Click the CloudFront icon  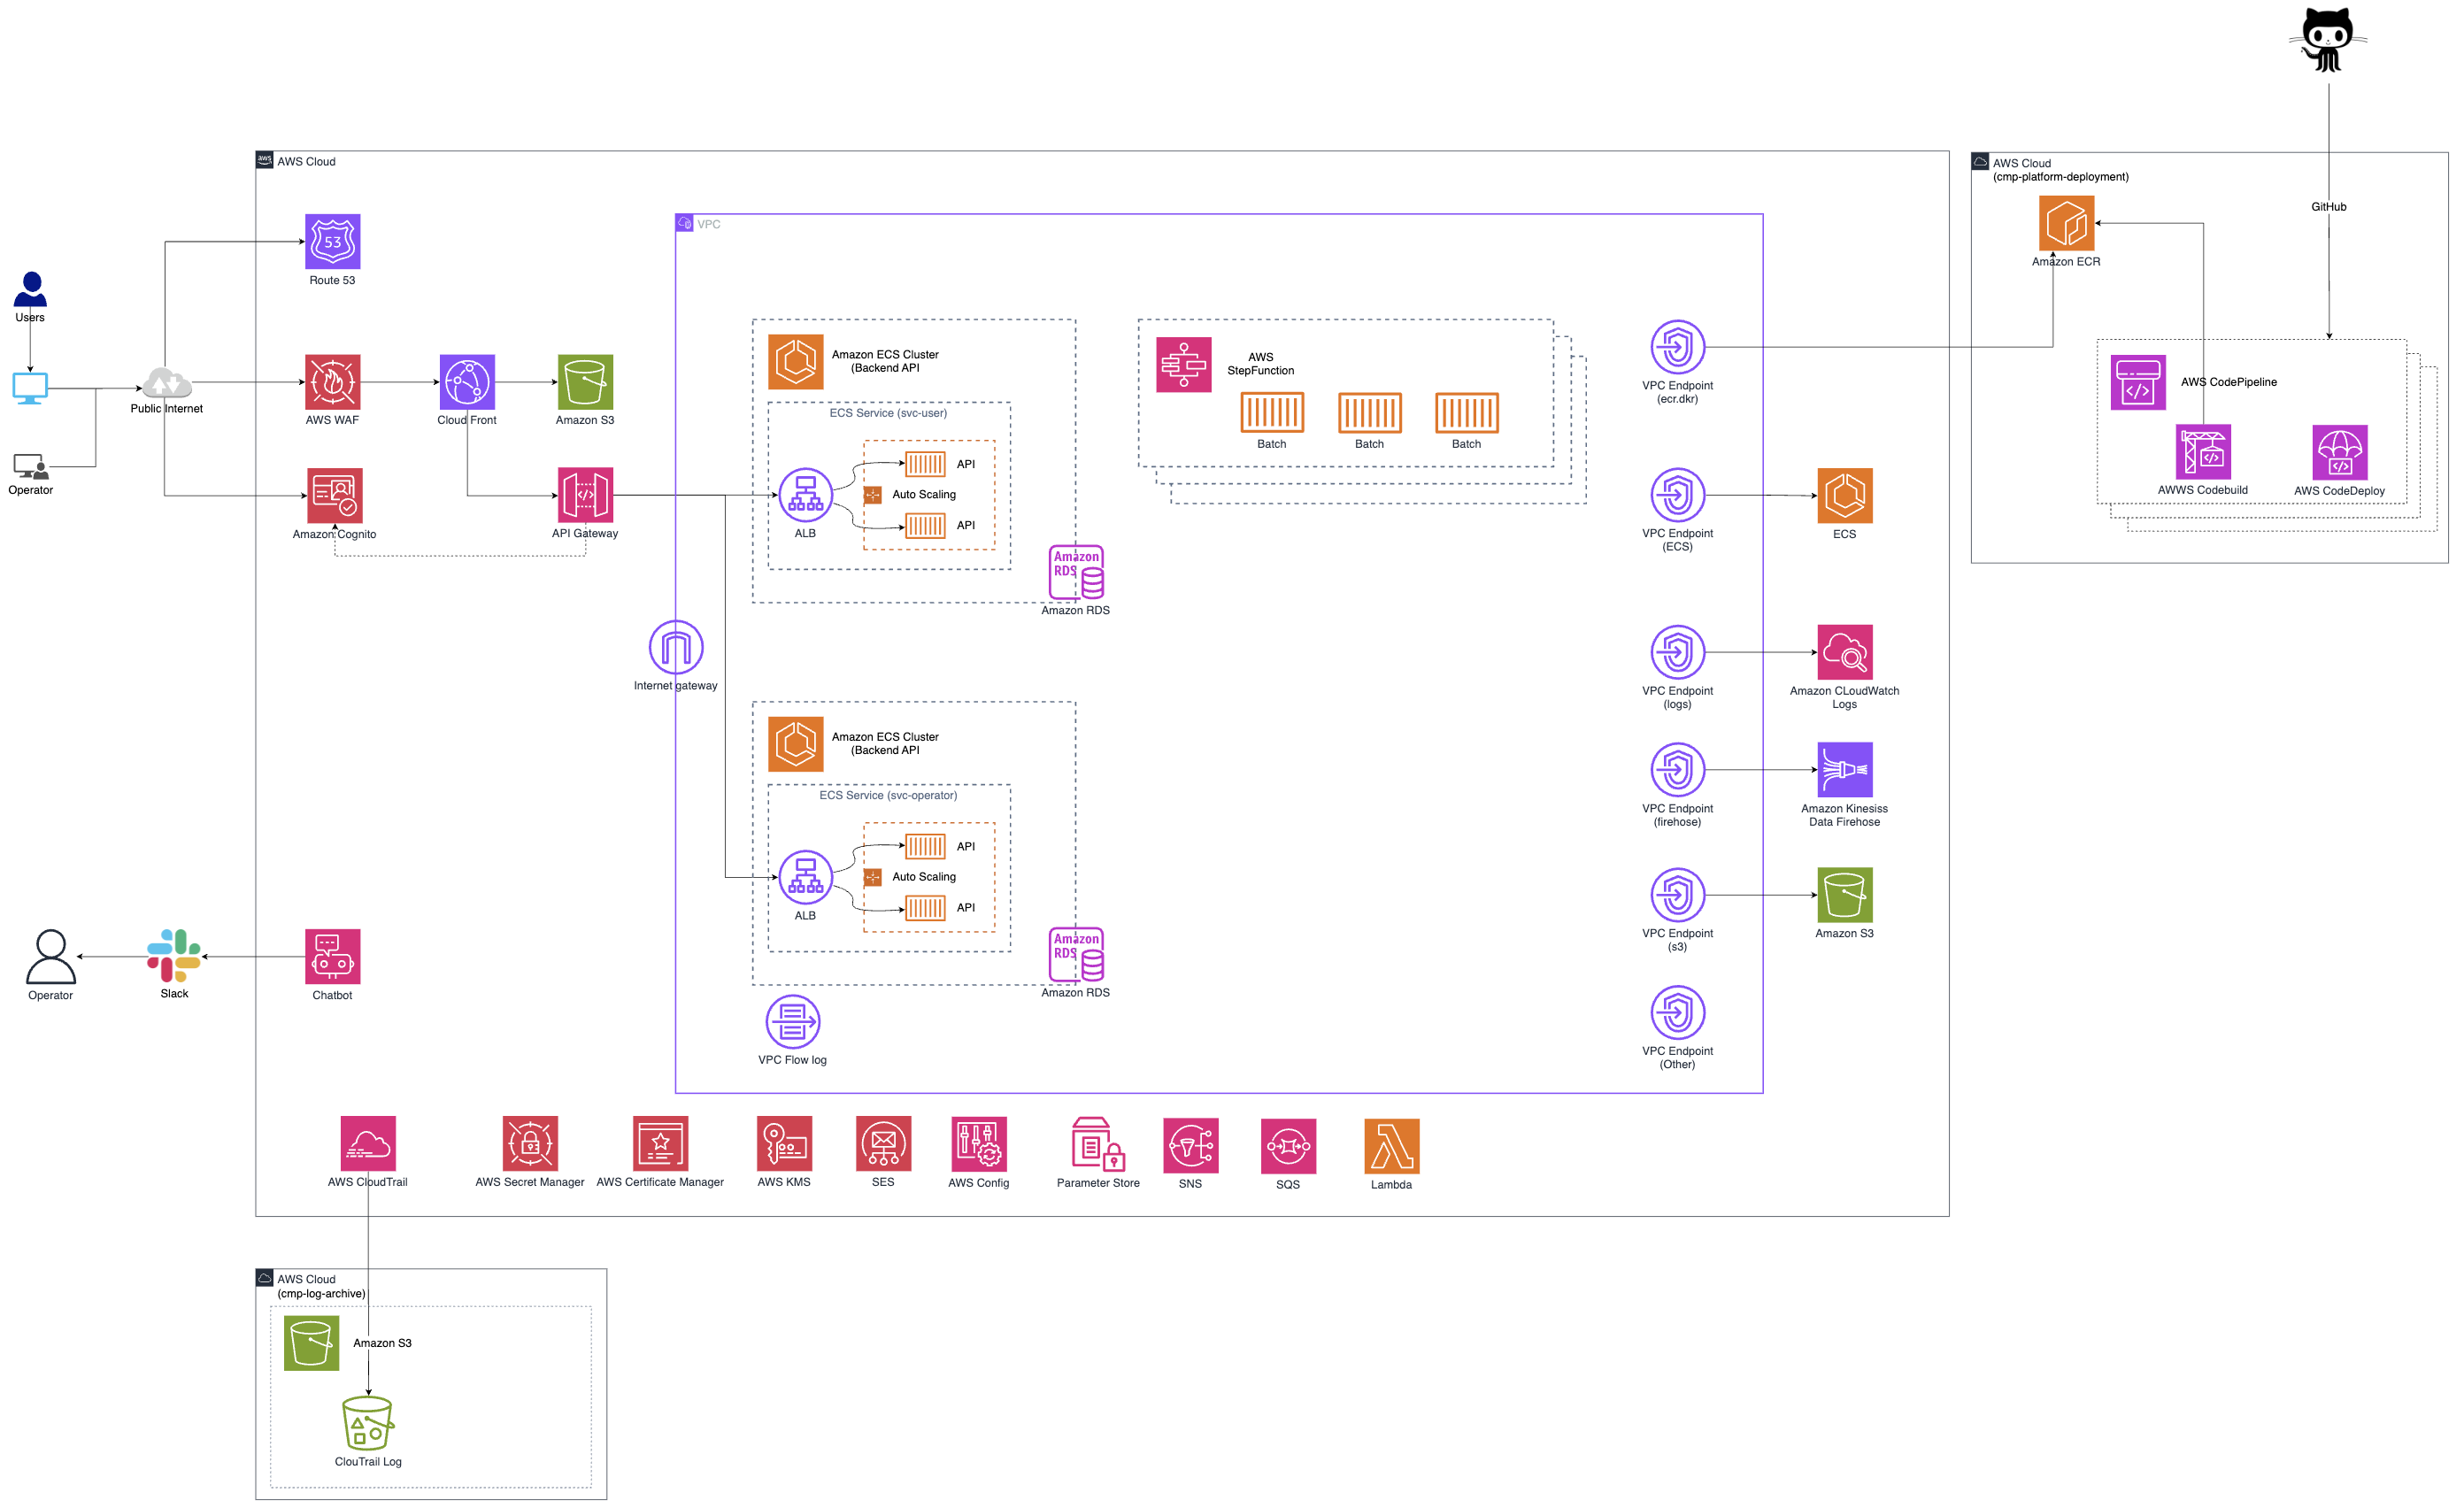point(467,382)
